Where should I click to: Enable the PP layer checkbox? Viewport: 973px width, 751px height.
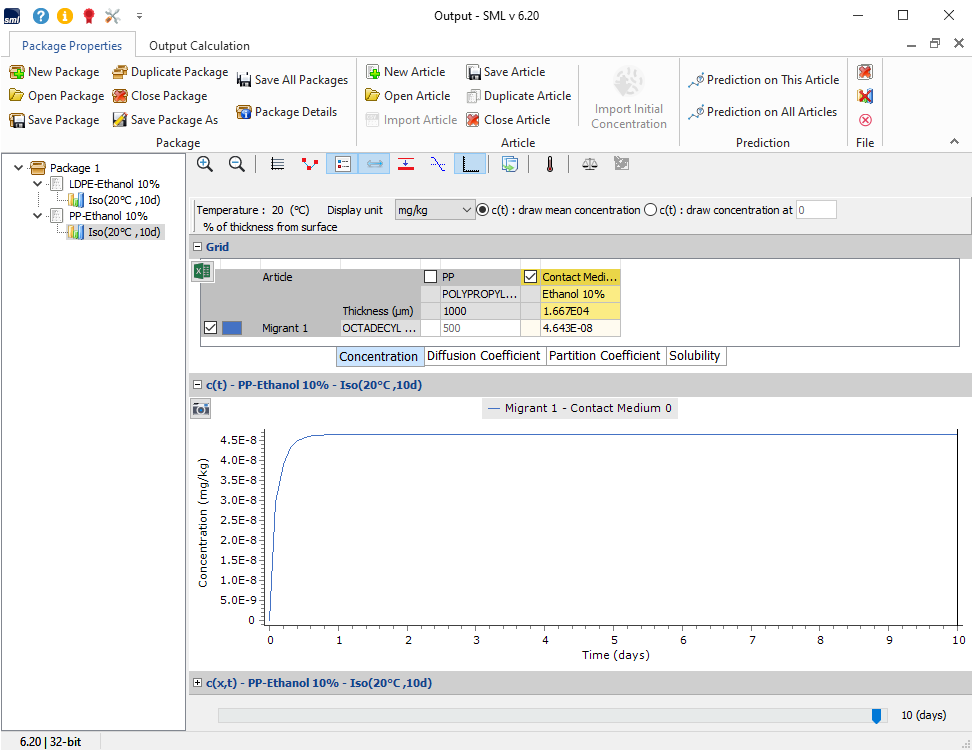(431, 277)
